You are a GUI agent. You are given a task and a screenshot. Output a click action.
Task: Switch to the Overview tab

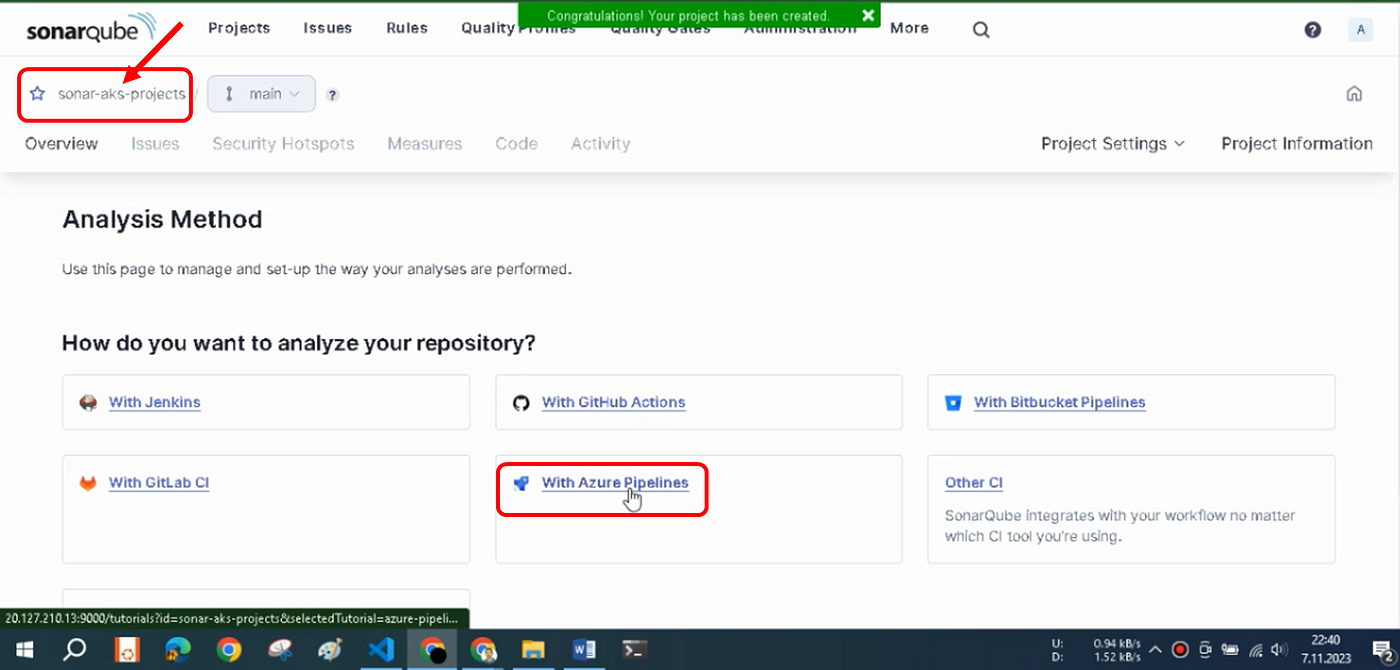tap(62, 144)
